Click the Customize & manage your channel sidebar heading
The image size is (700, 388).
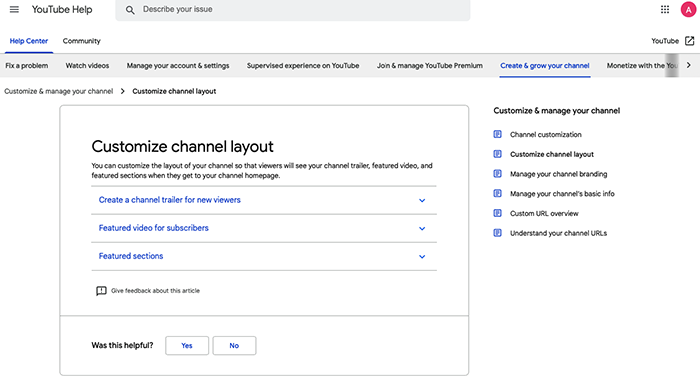[x=557, y=111]
